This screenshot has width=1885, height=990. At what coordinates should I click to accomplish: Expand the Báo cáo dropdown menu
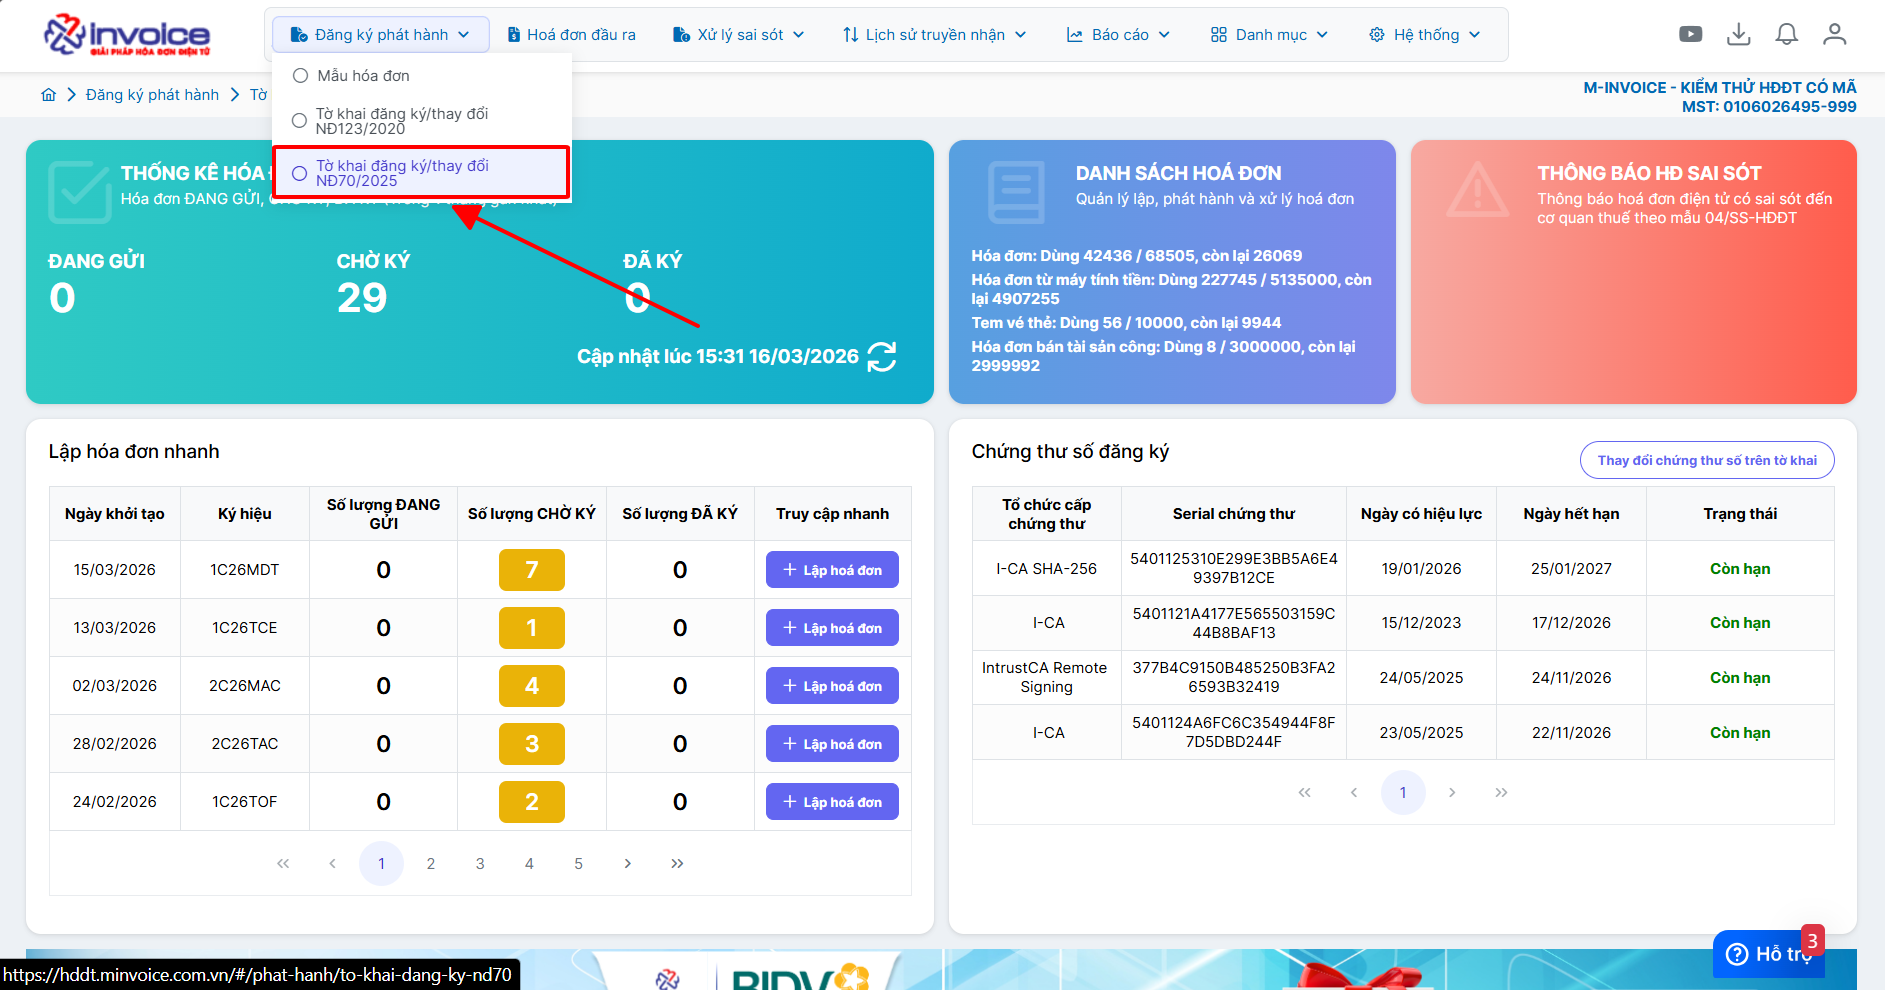[1118, 35]
